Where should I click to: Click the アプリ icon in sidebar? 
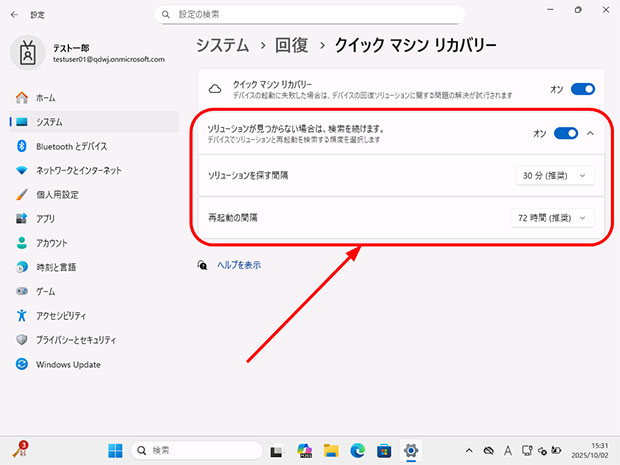(22, 219)
